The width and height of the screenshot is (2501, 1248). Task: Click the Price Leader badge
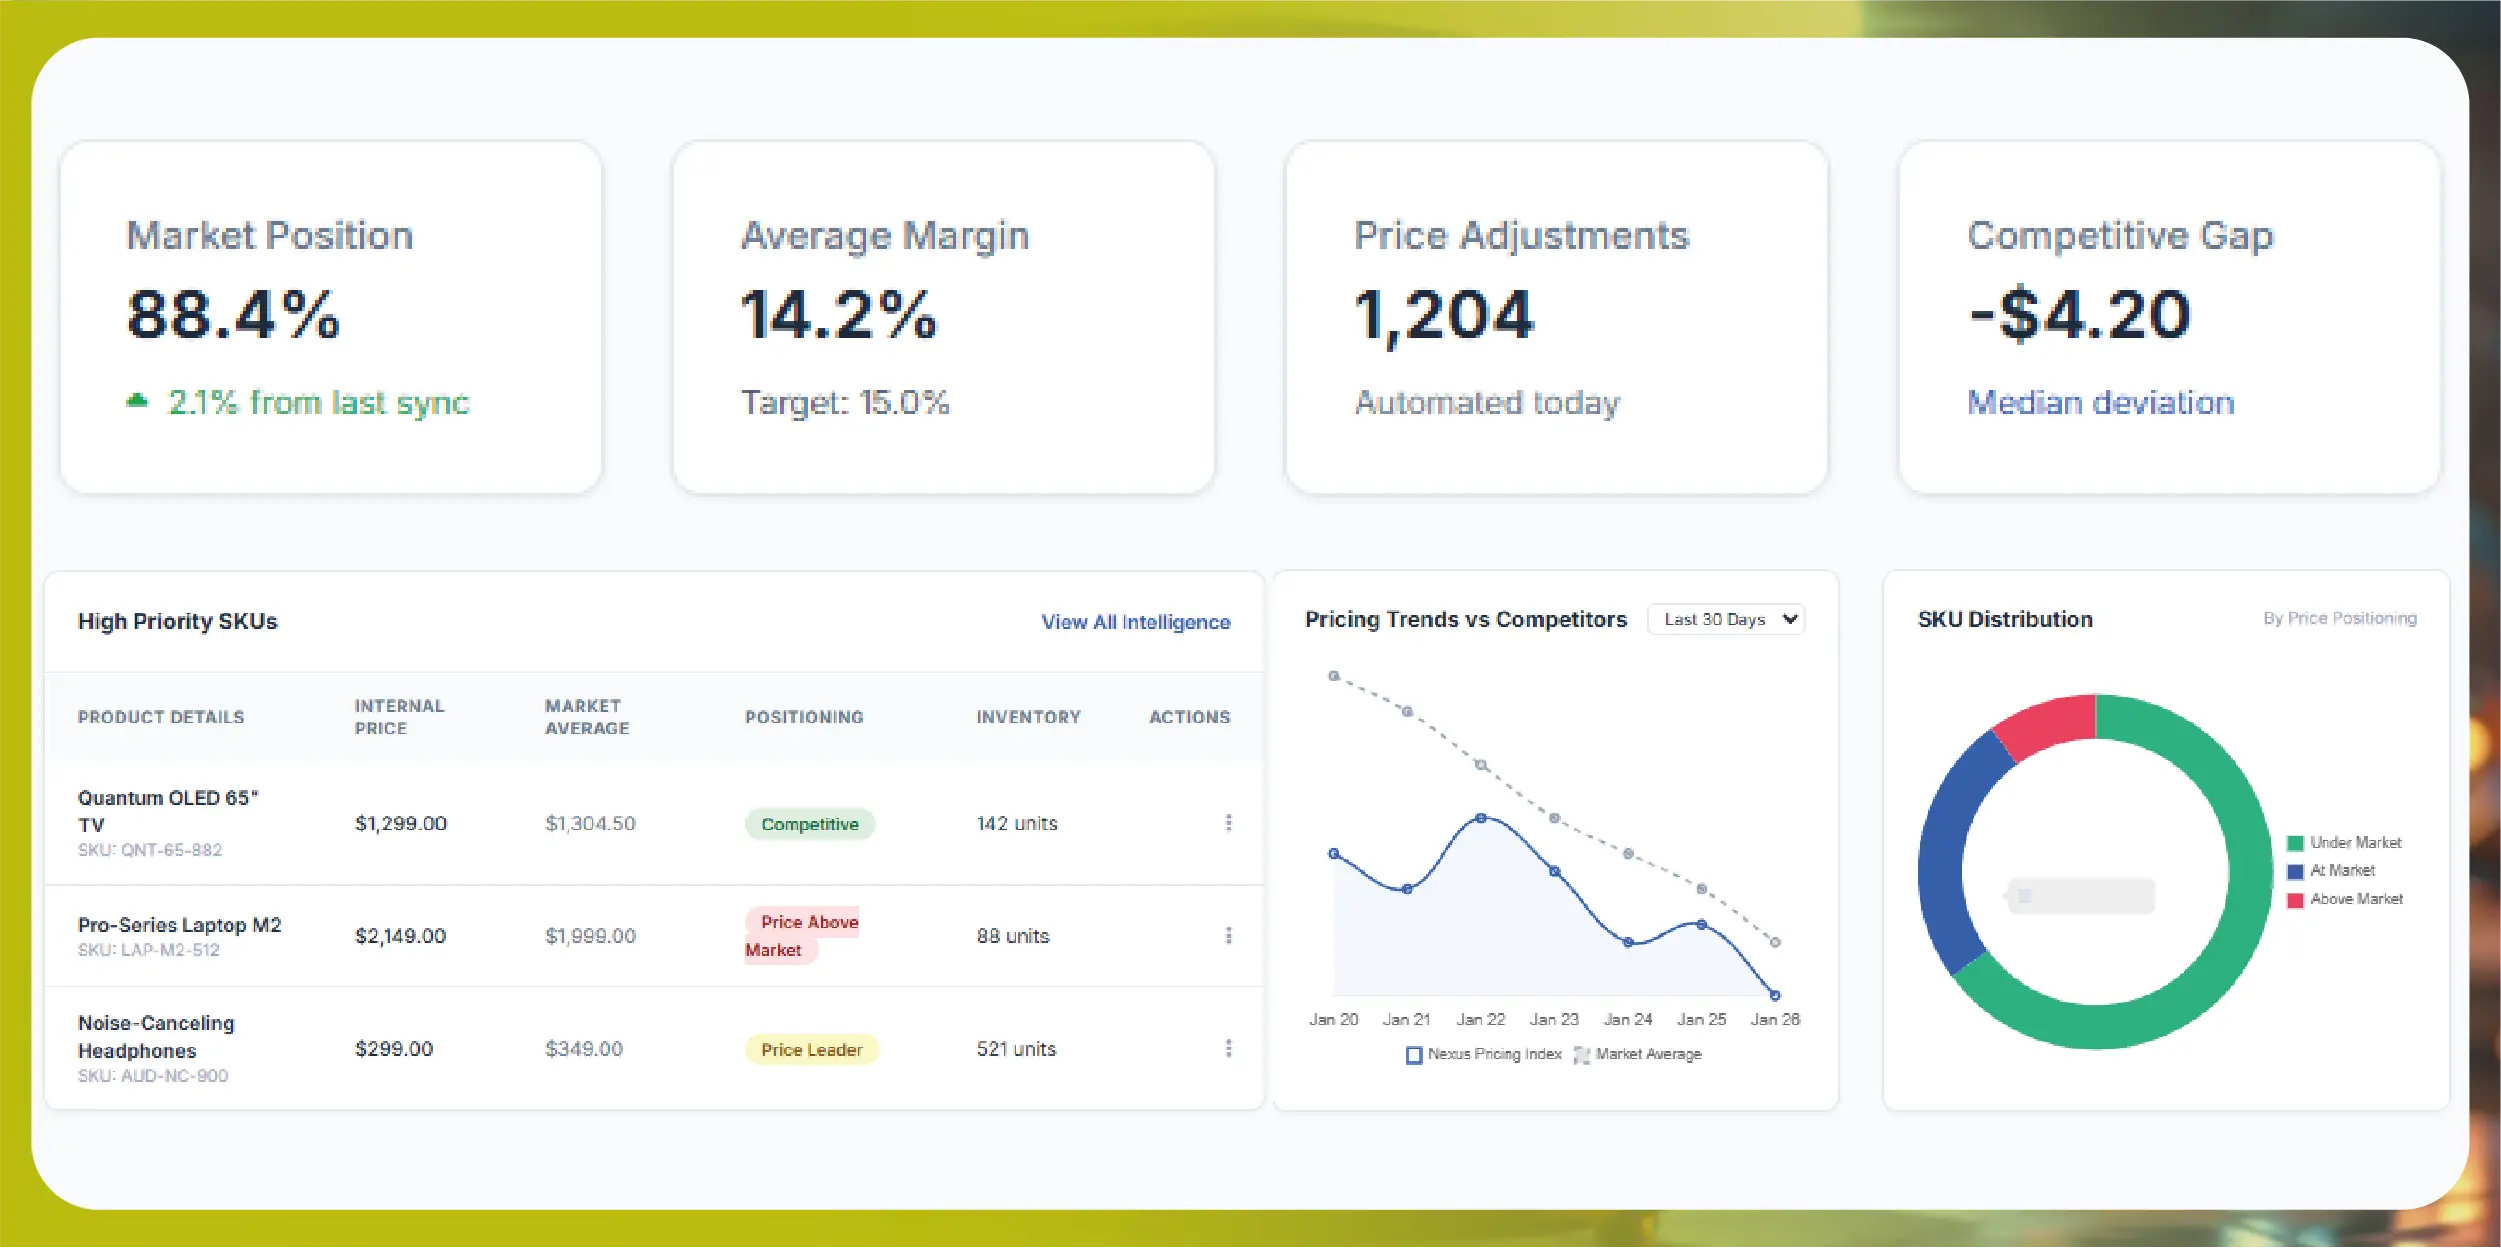tap(811, 1049)
